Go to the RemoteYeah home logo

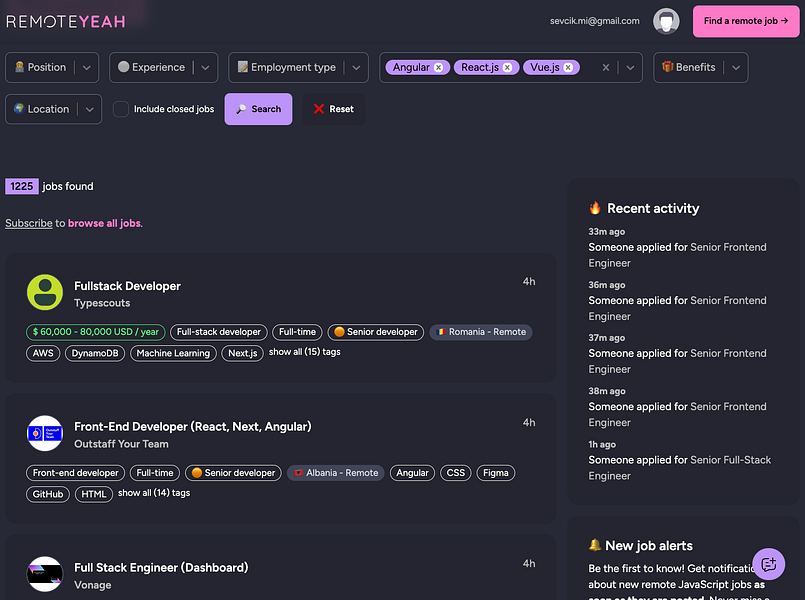pos(63,21)
